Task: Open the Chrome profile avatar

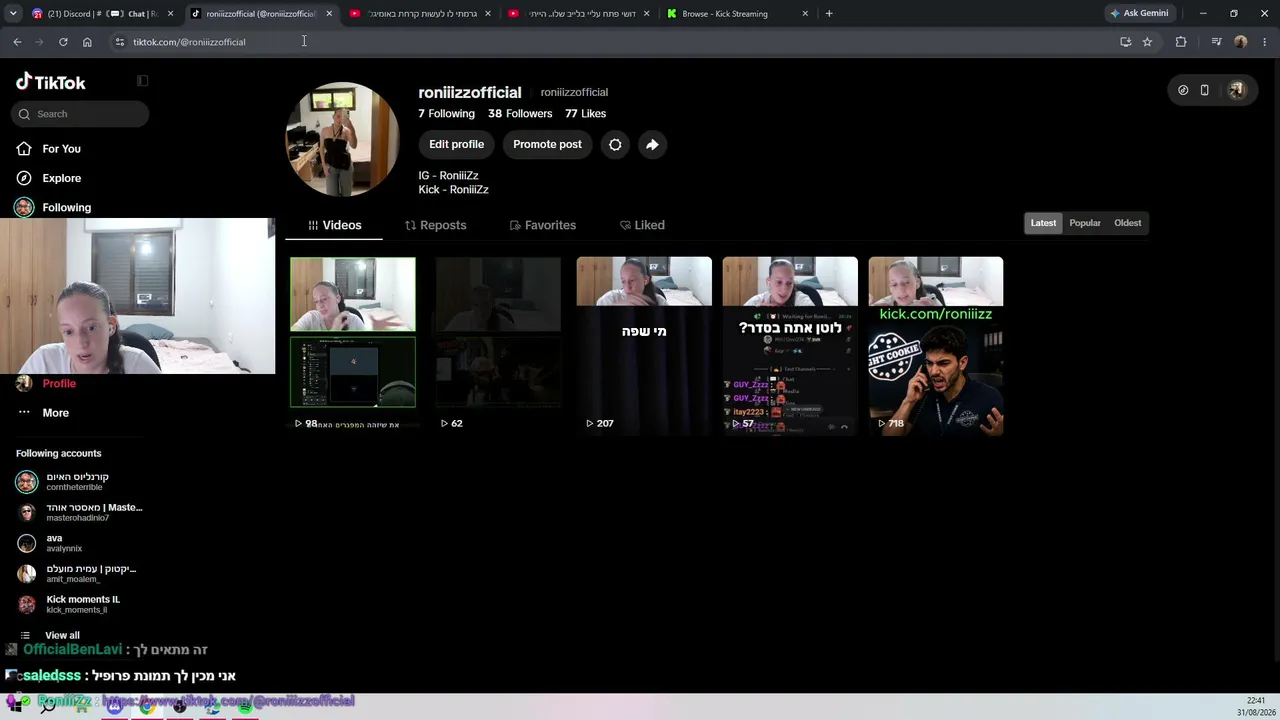Action: click(1241, 42)
